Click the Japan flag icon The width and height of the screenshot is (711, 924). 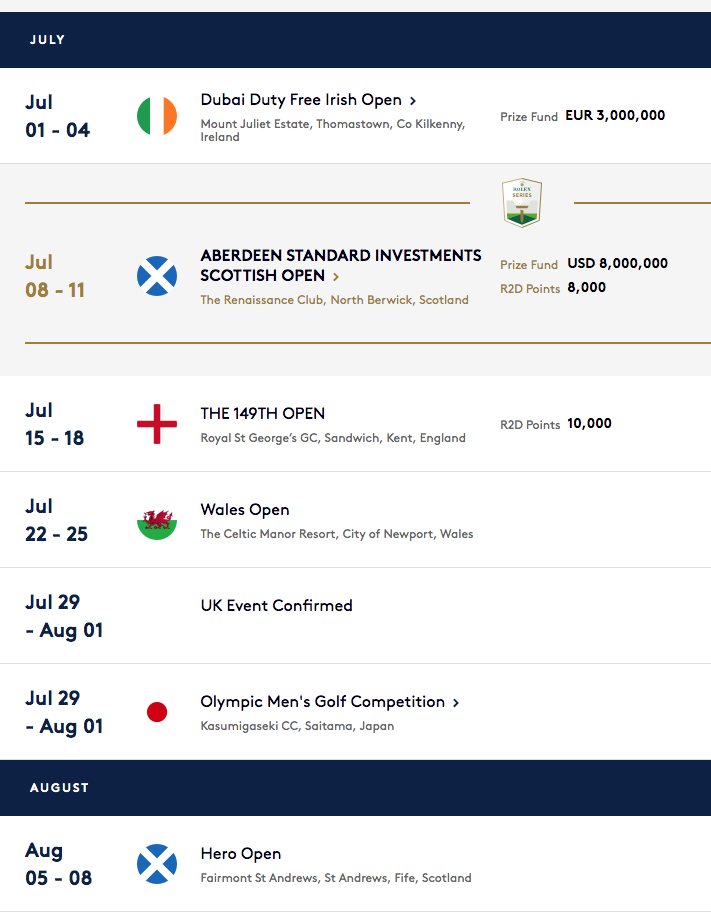click(157, 712)
